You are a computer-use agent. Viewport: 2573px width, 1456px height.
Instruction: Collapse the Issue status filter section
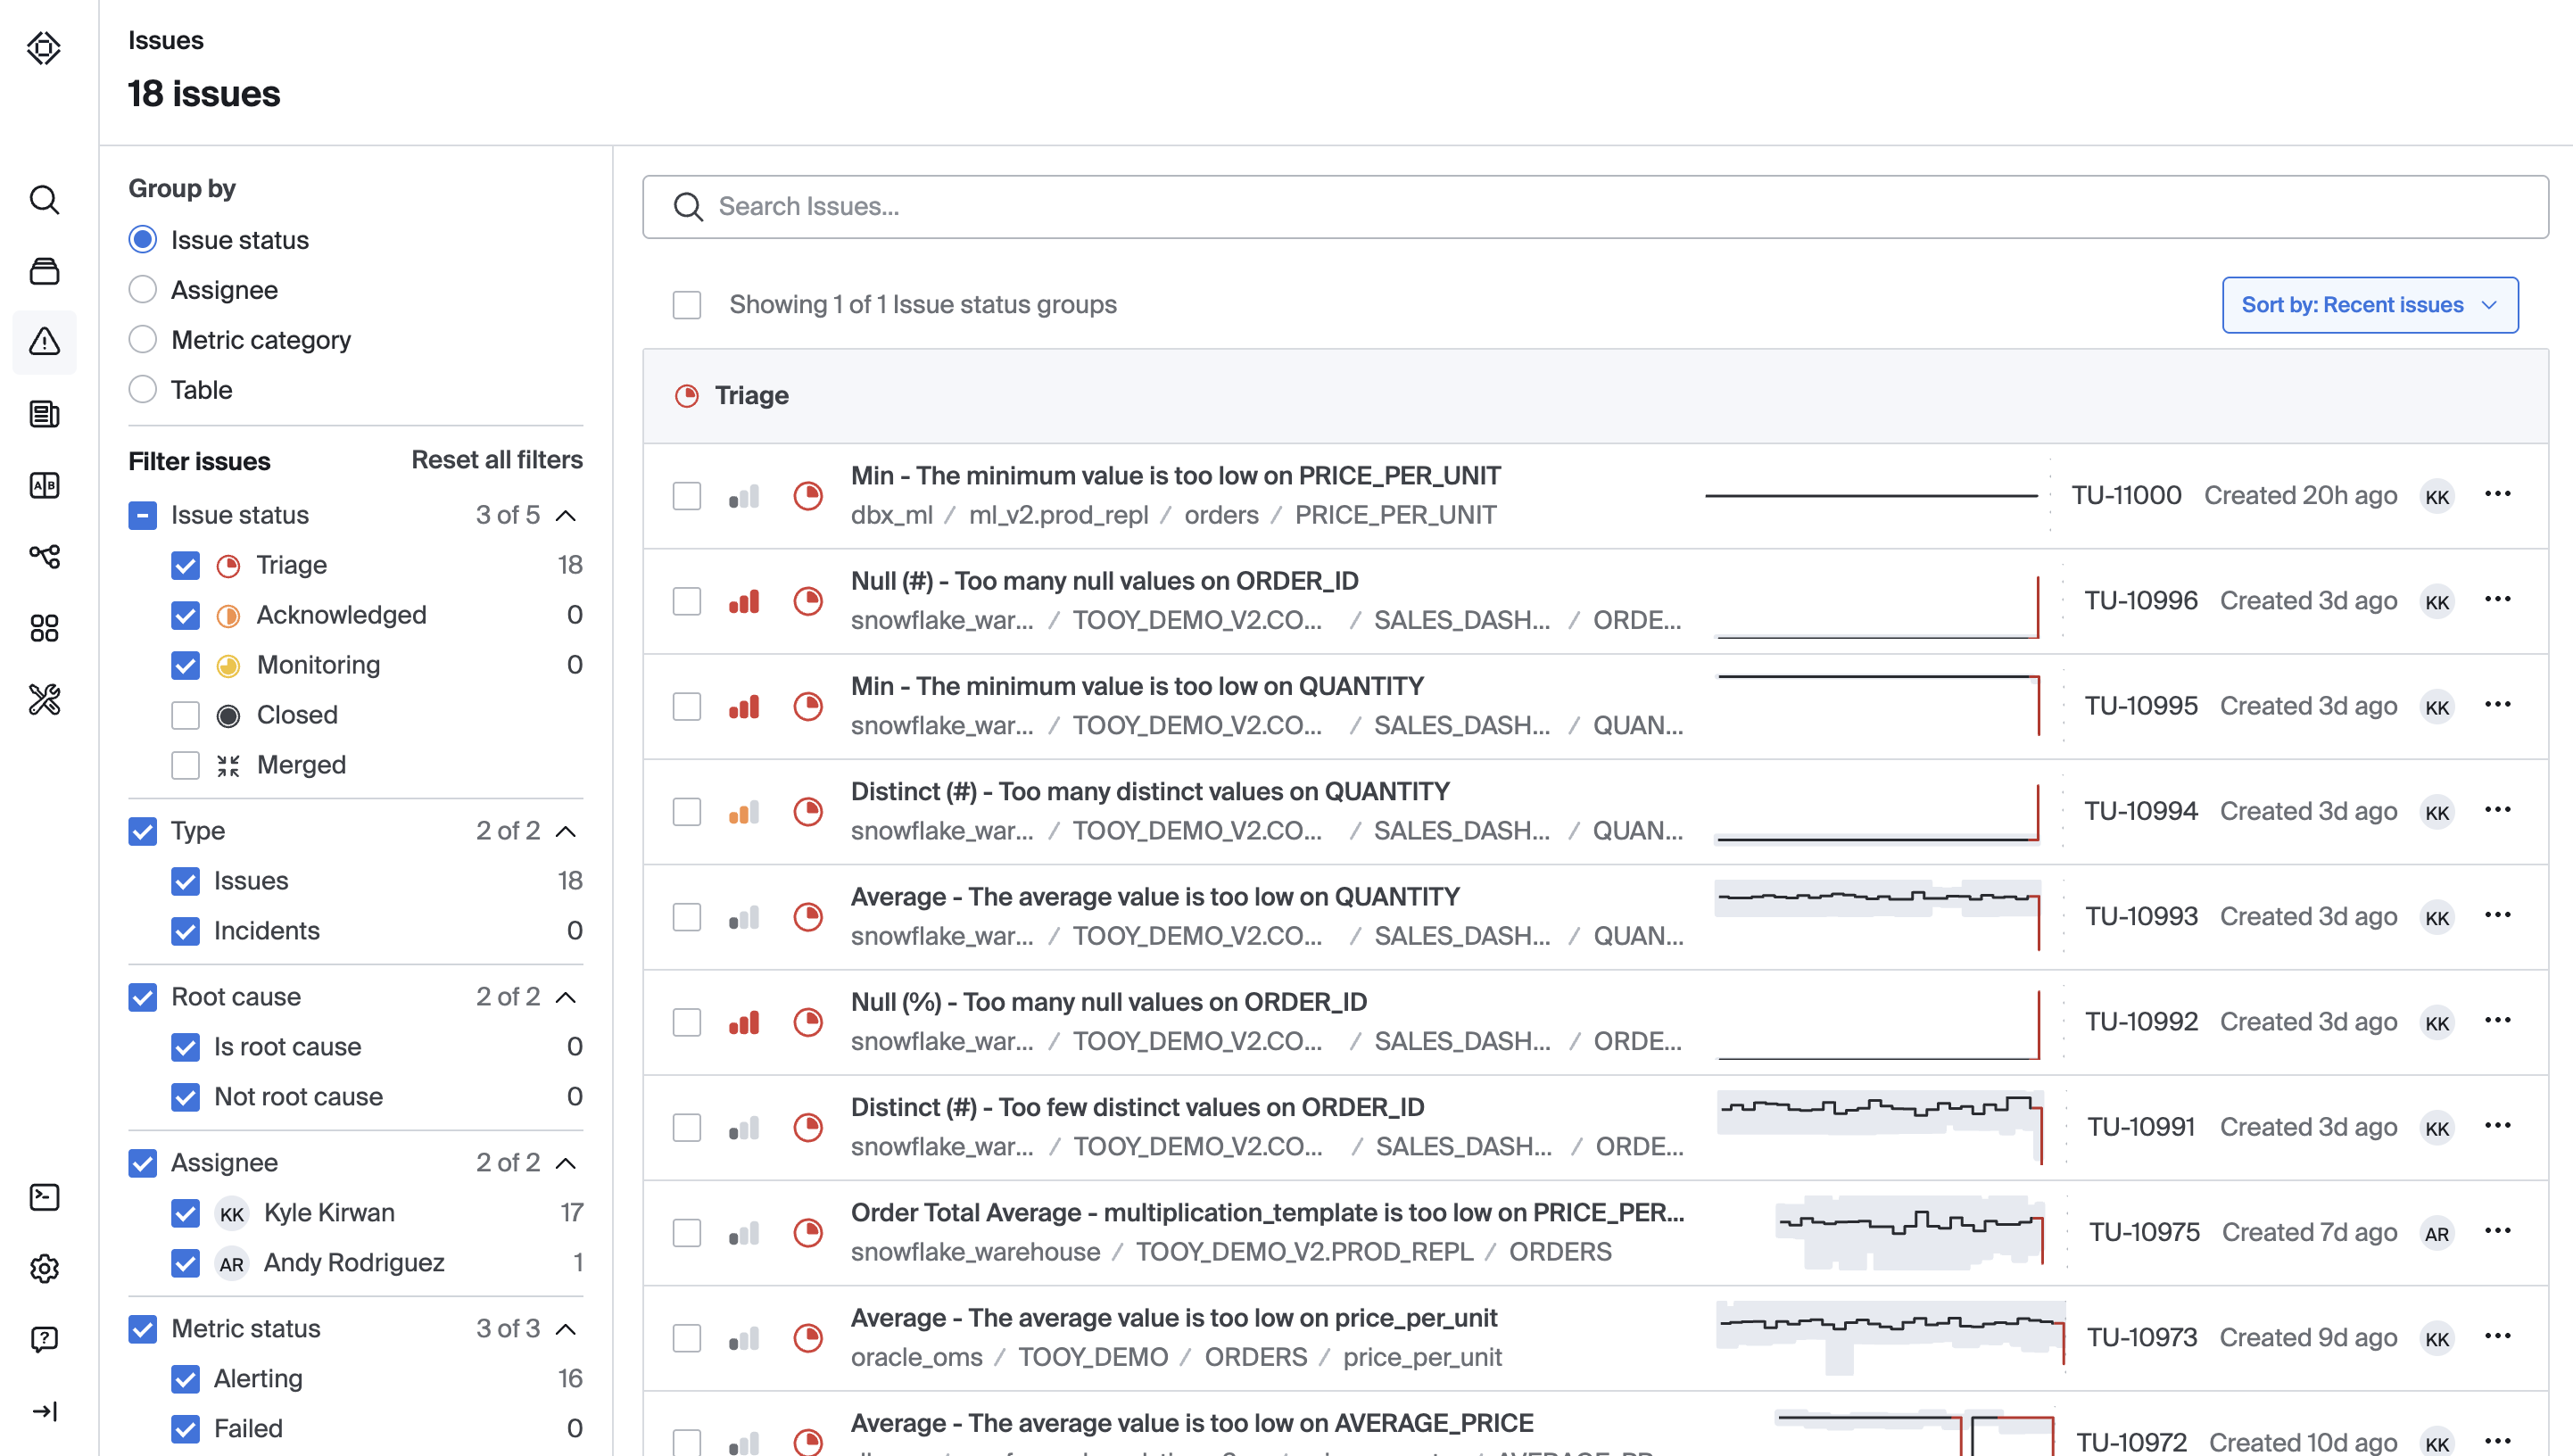click(566, 515)
